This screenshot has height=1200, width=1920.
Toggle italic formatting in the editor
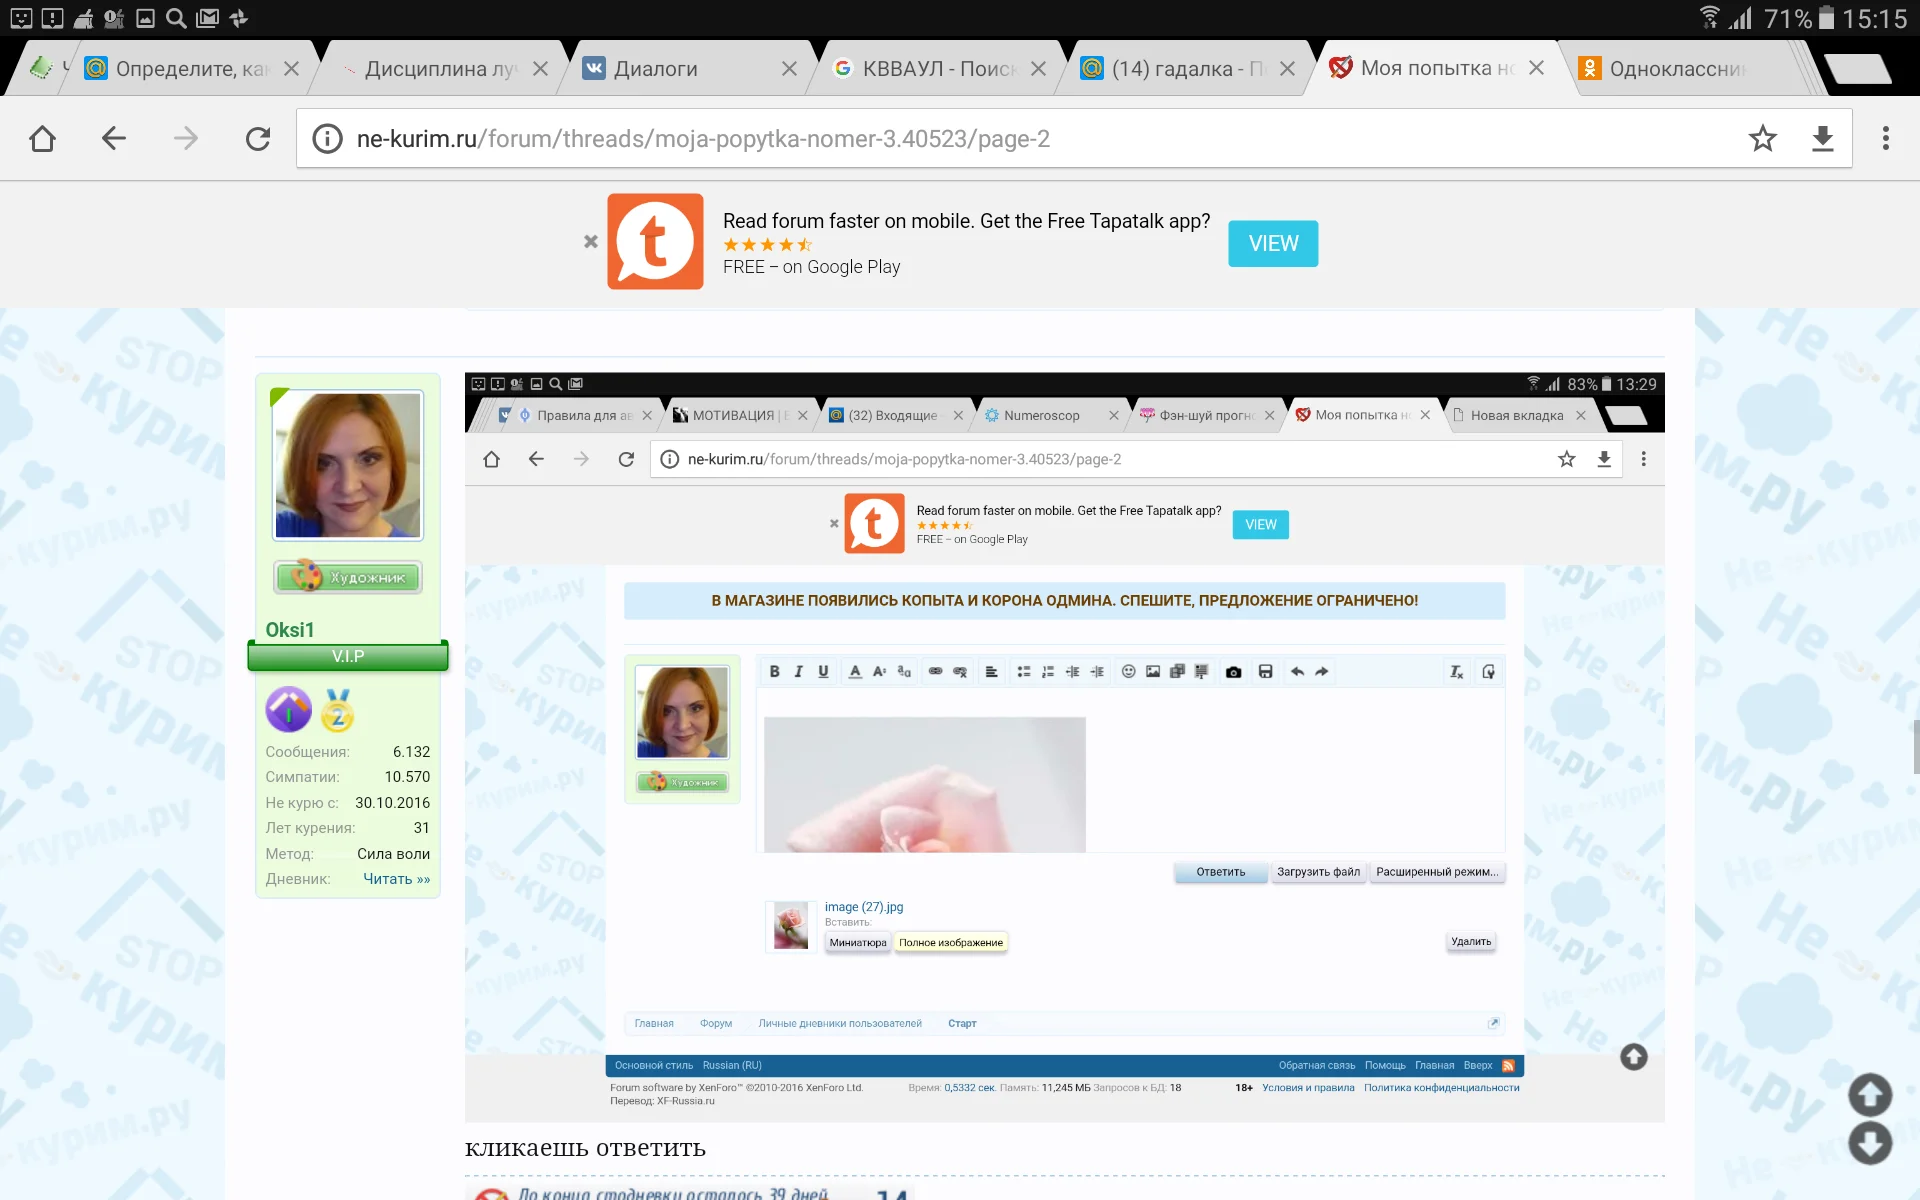point(798,672)
